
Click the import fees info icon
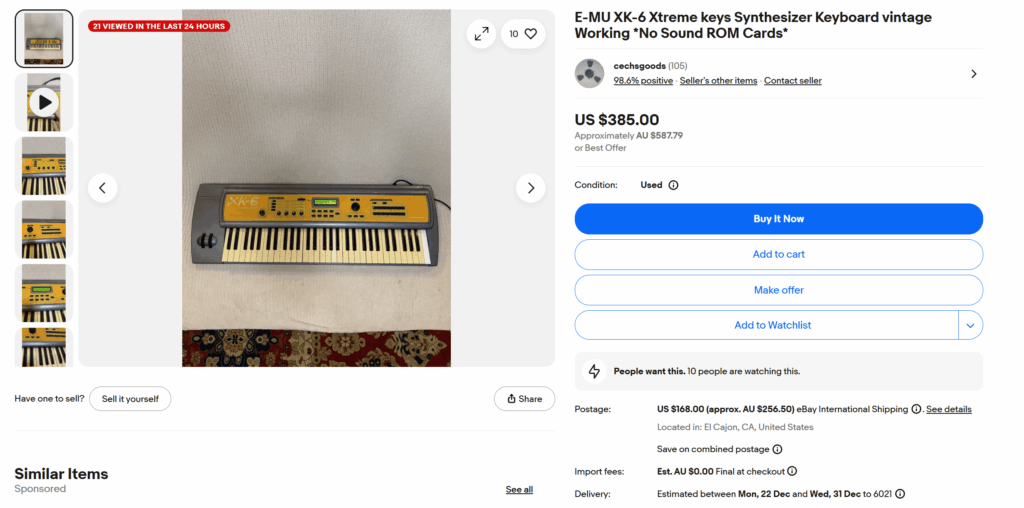(792, 471)
